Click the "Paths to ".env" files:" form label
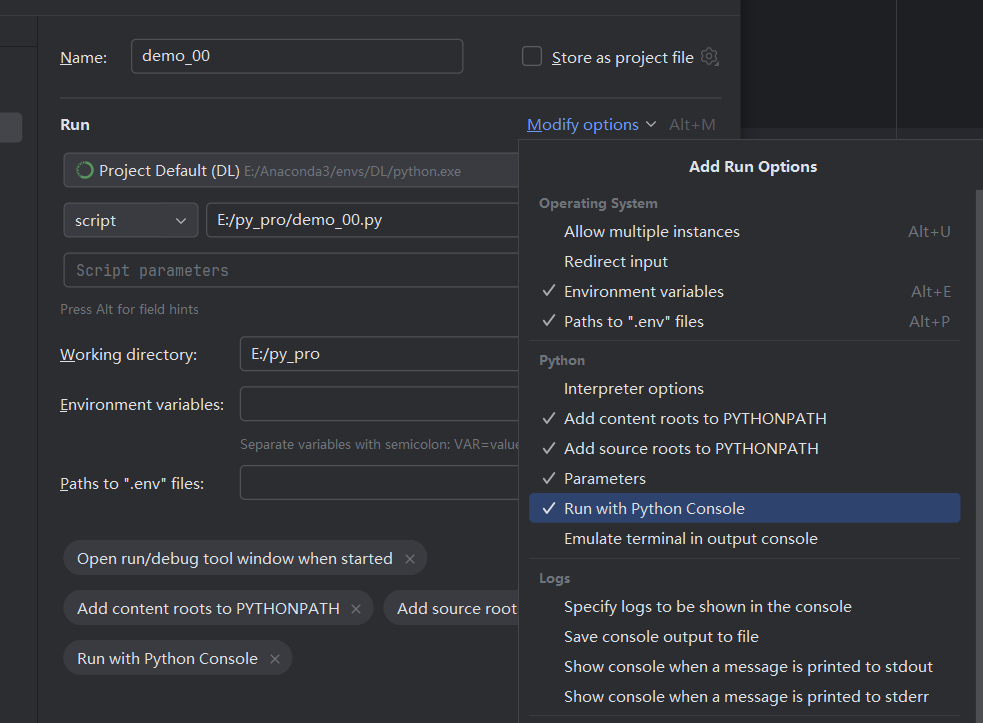 tap(132, 484)
